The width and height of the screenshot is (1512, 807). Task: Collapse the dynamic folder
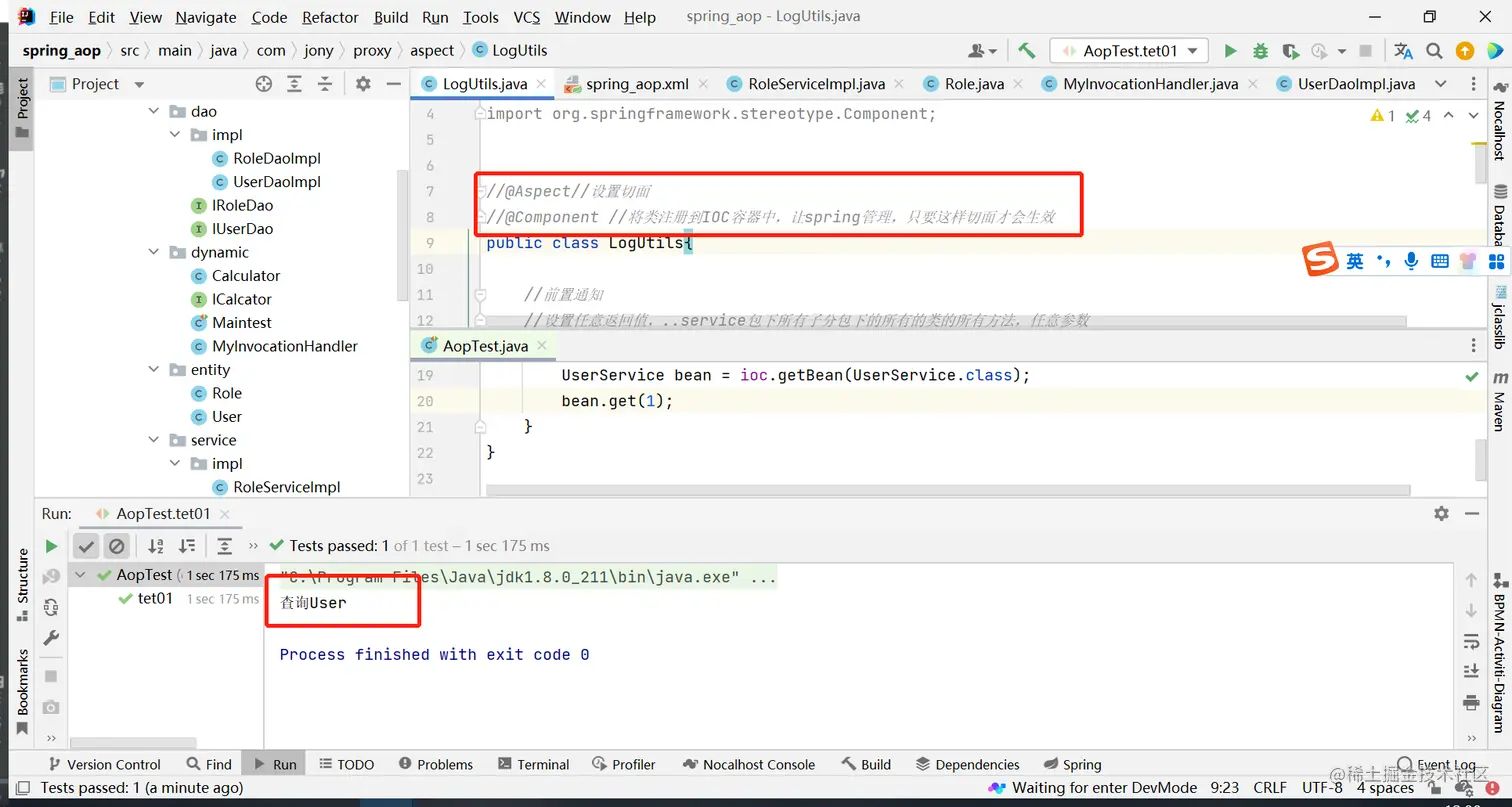(x=154, y=253)
